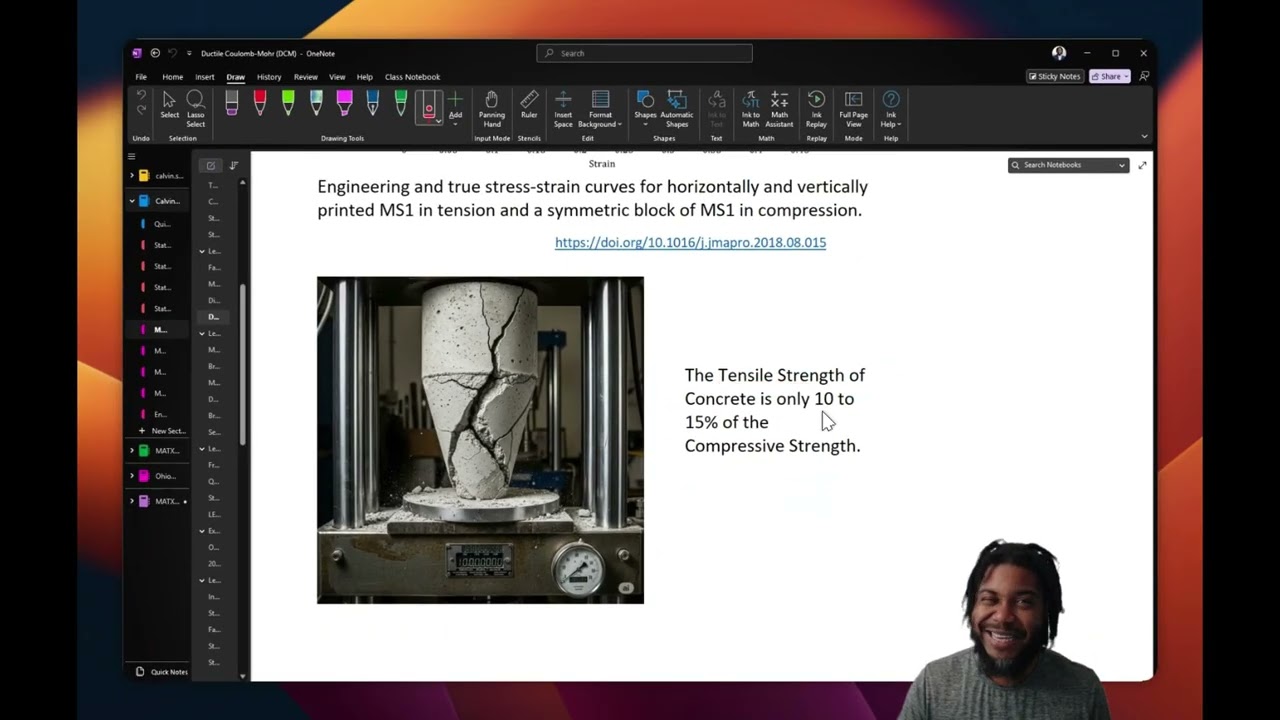1280x720 pixels.
Task: Start Ink Replay
Action: [816, 108]
